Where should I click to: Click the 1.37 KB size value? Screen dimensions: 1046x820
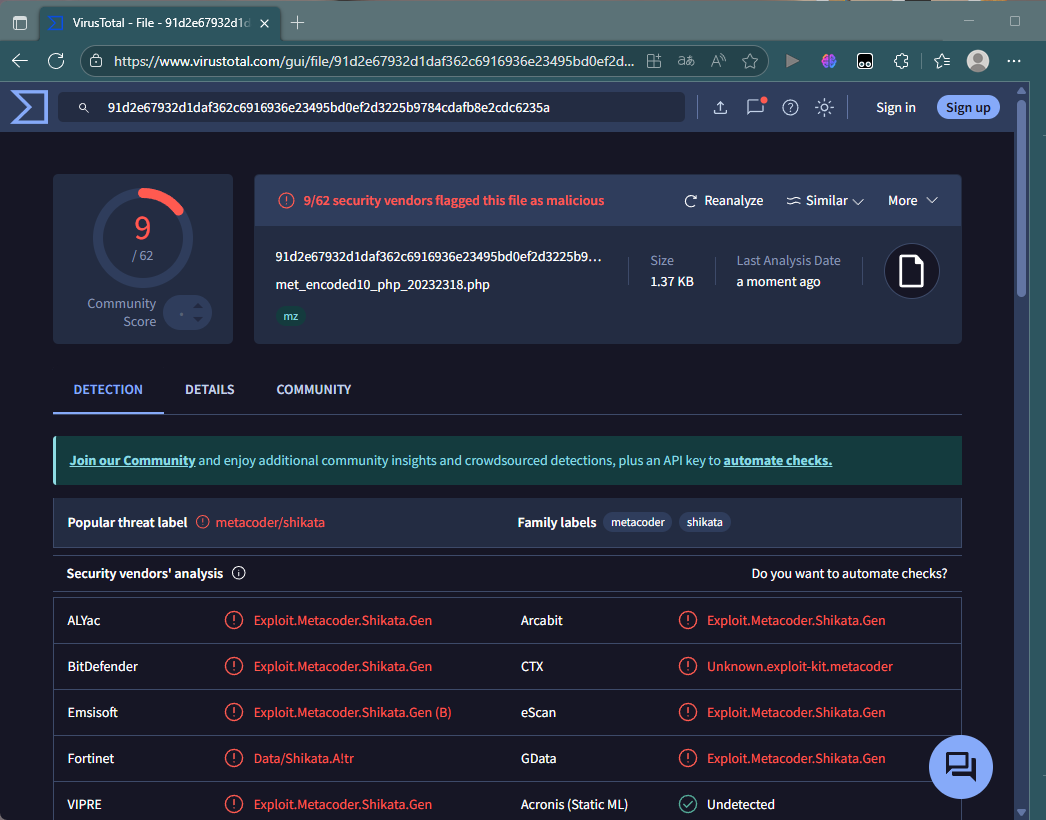pos(672,282)
